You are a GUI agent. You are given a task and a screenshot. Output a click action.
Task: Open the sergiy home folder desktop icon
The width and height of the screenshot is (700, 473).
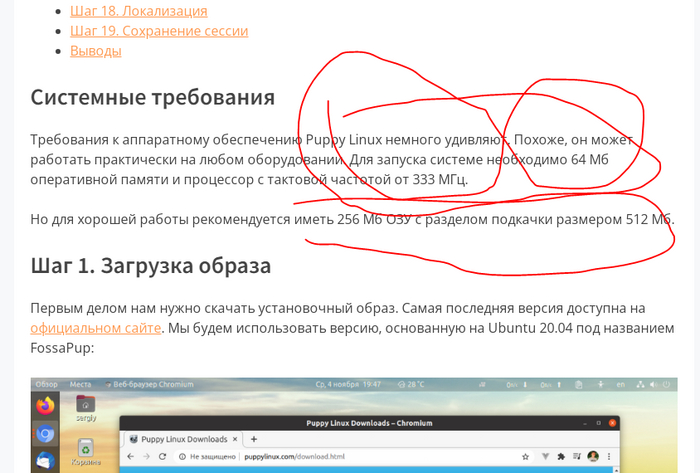pyautogui.click(x=86, y=405)
